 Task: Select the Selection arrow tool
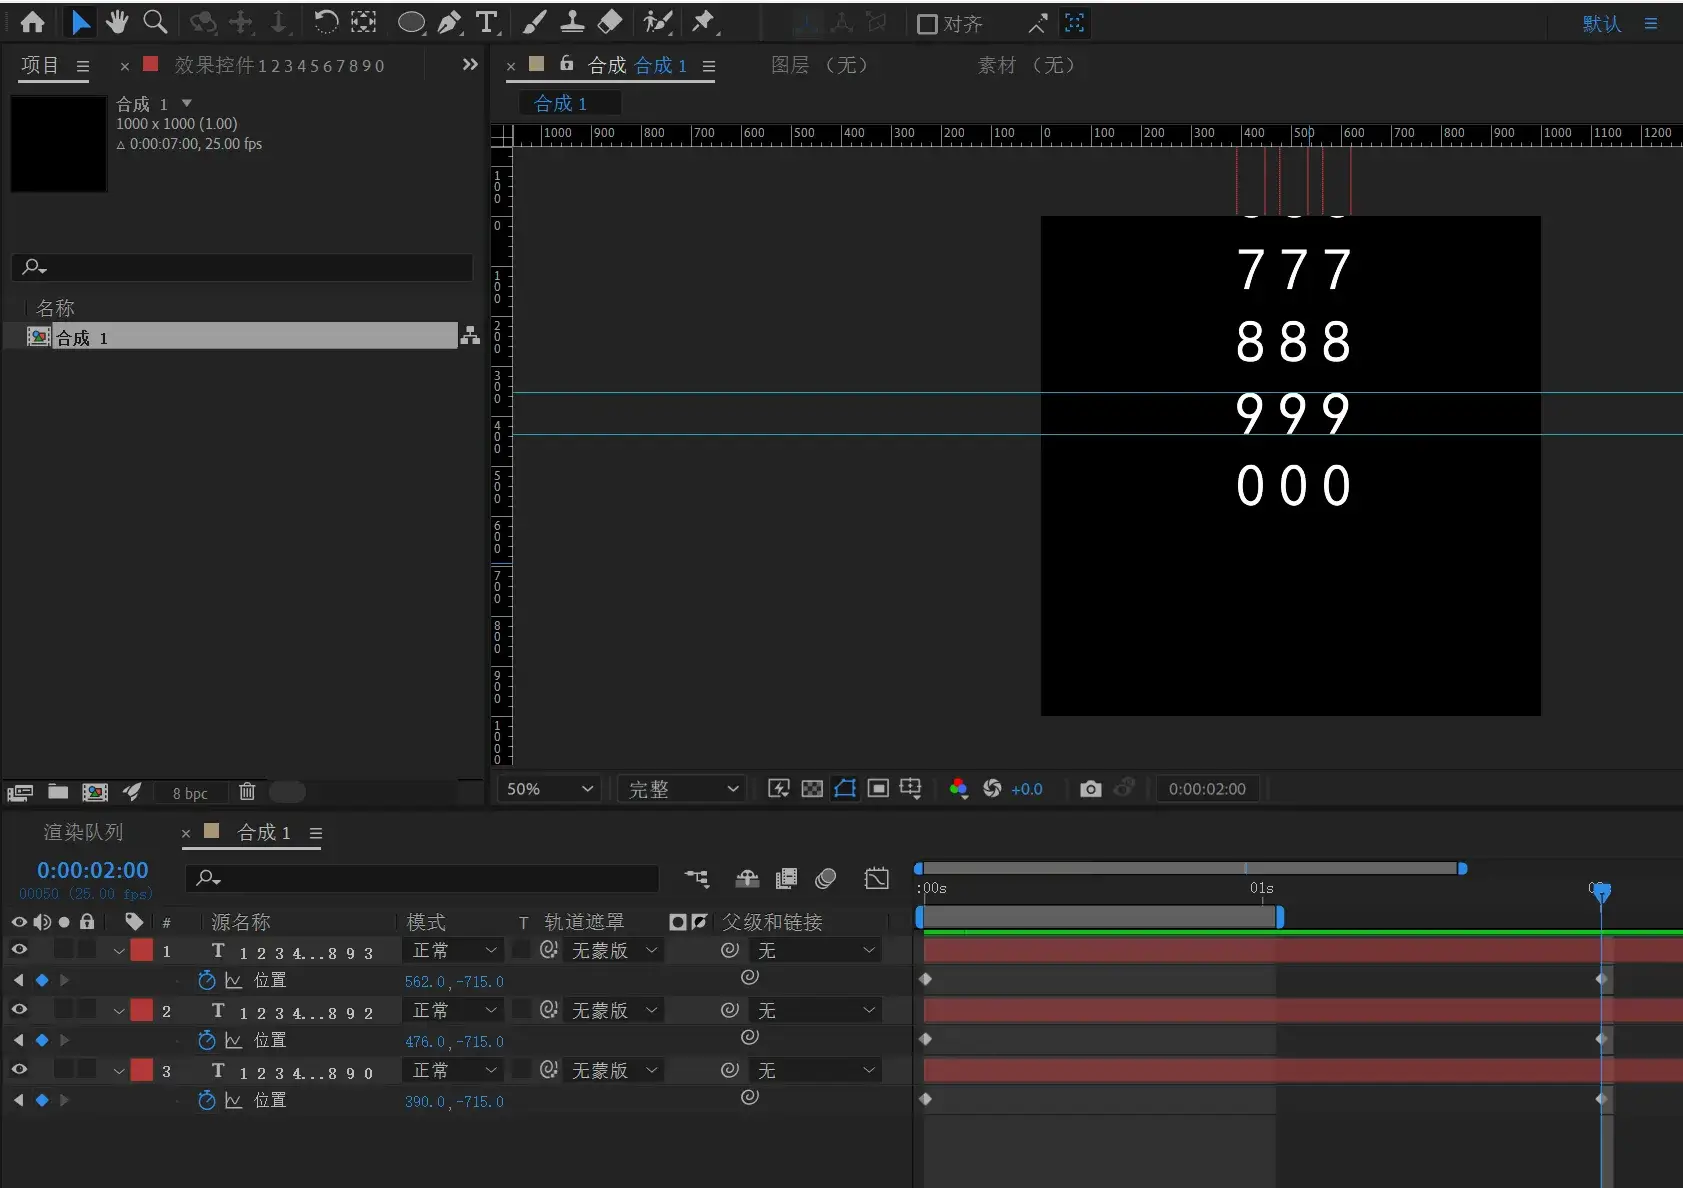click(80, 22)
